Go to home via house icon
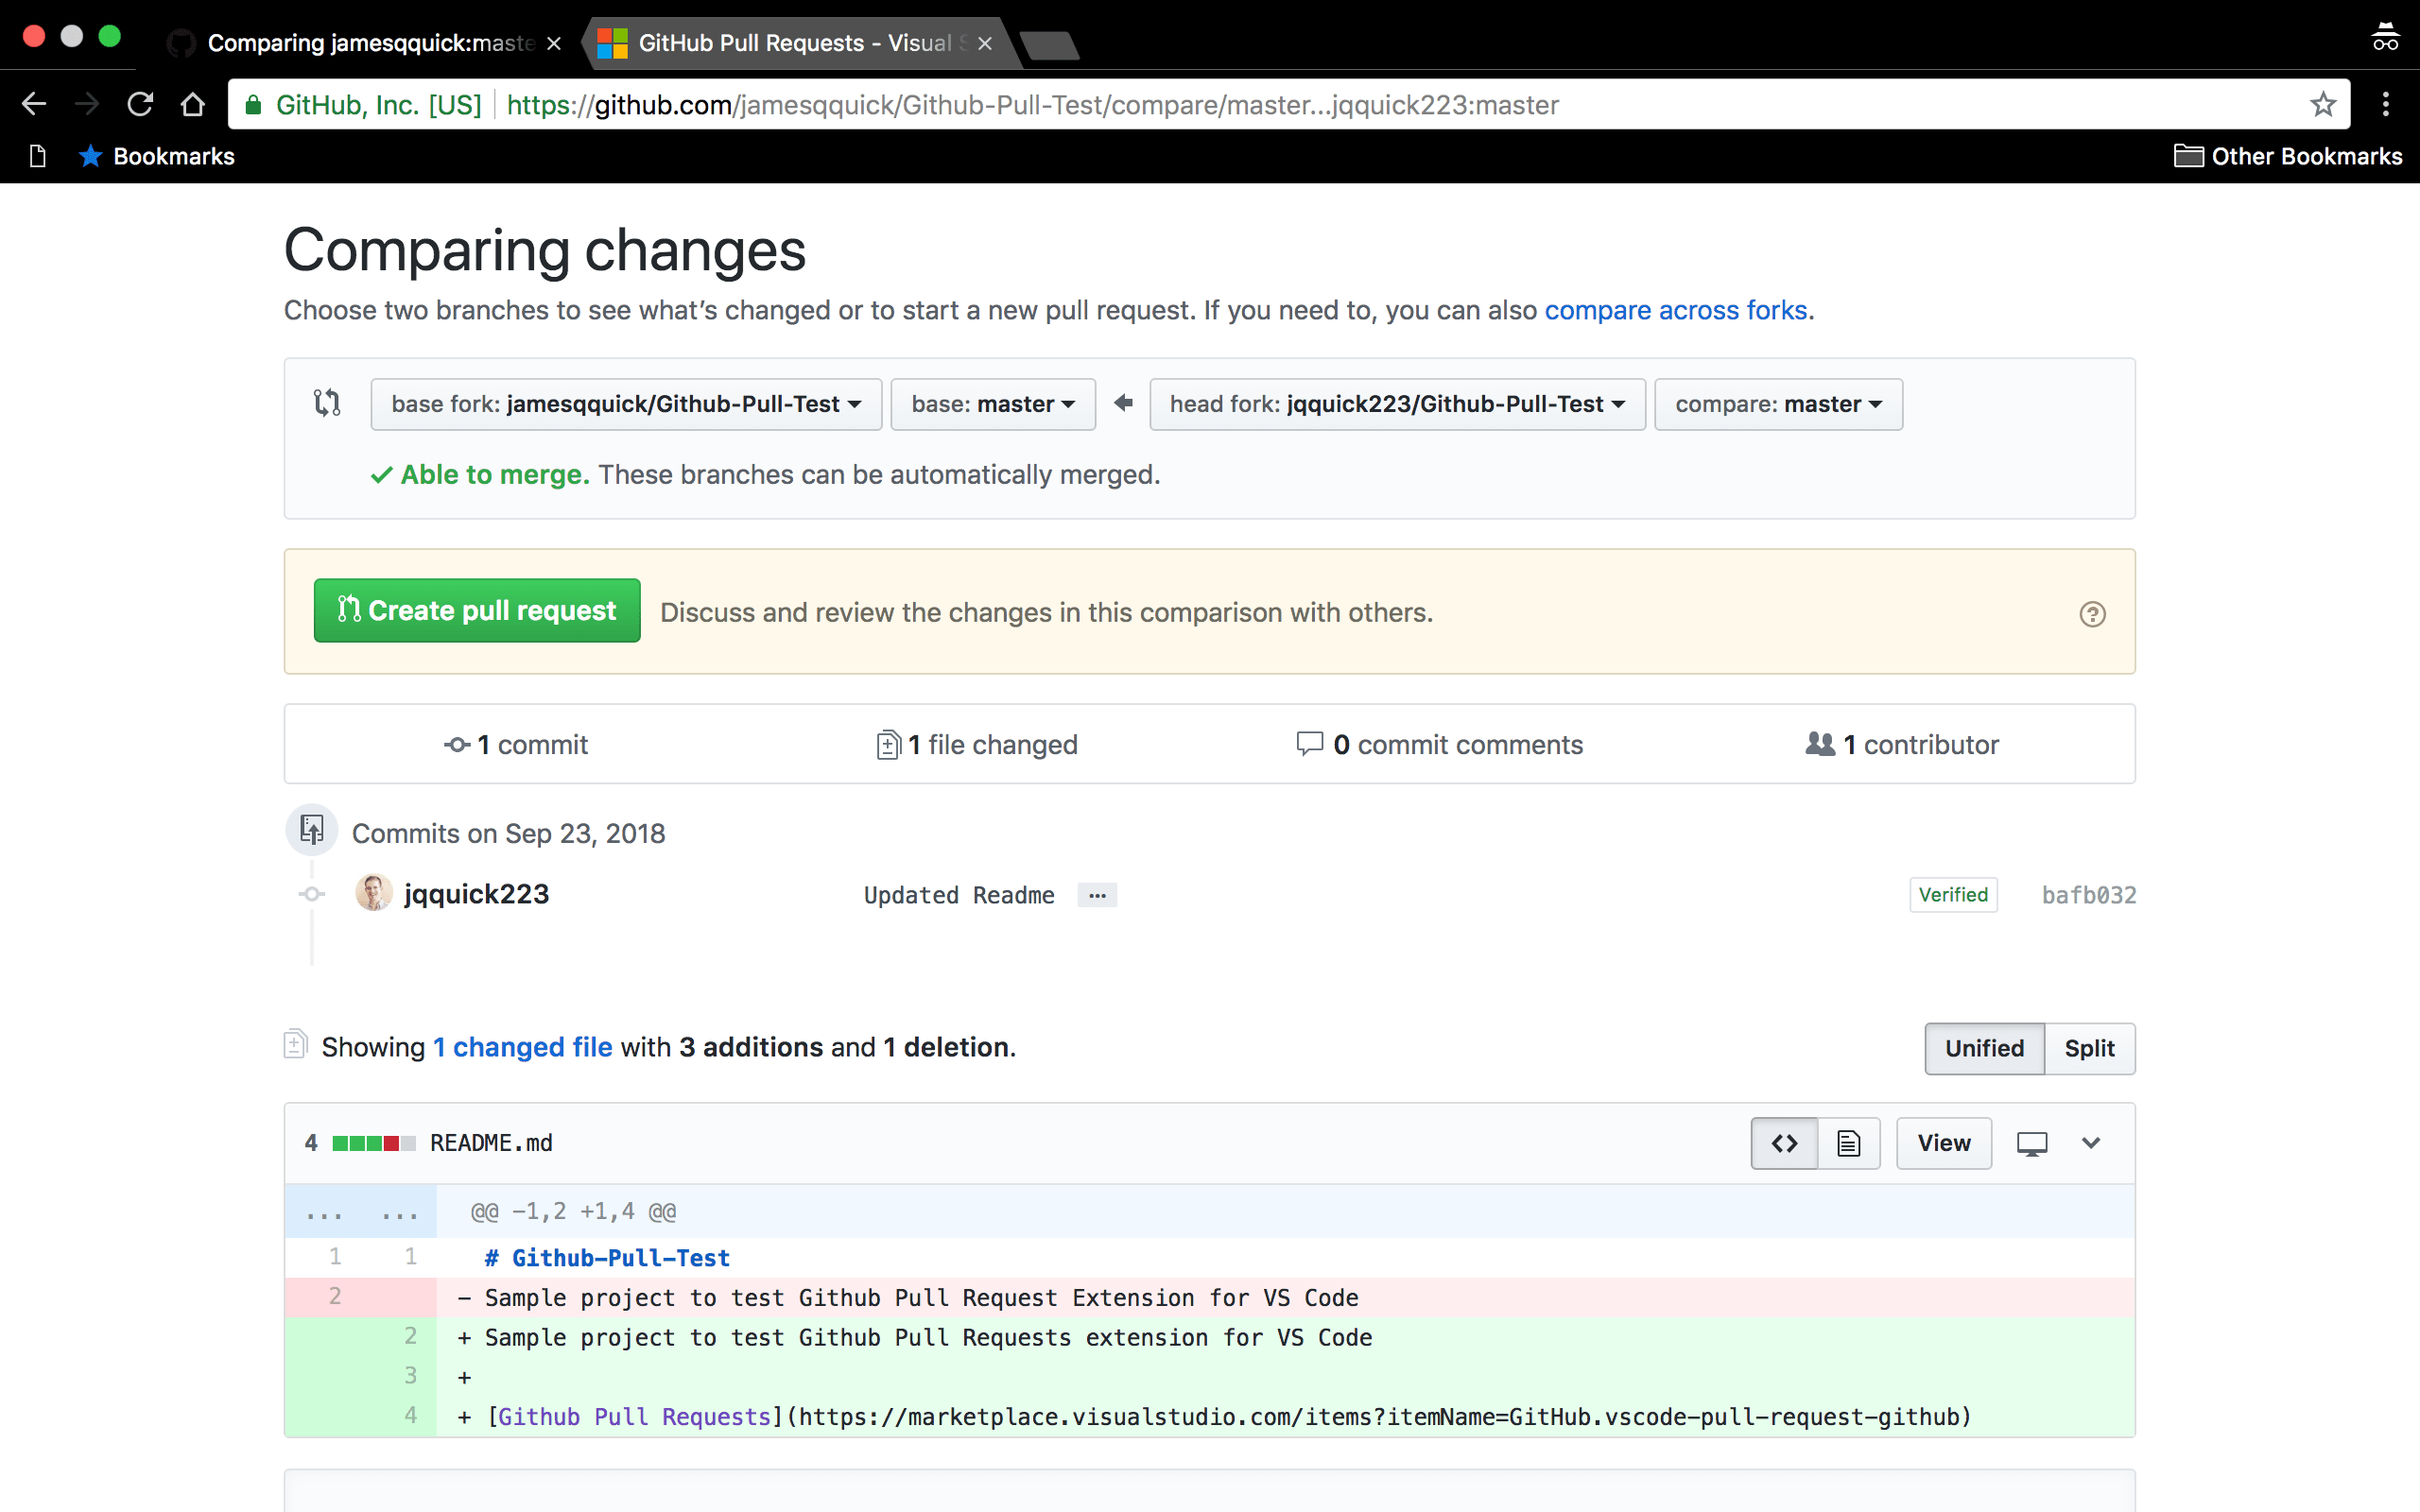This screenshot has width=2420, height=1512. click(x=193, y=104)
